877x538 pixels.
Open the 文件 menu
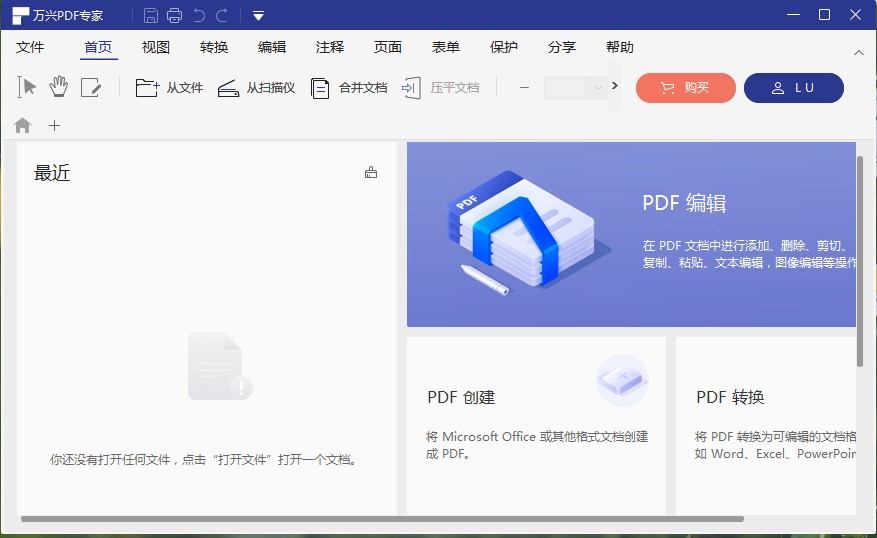click(x=30, y=48)
